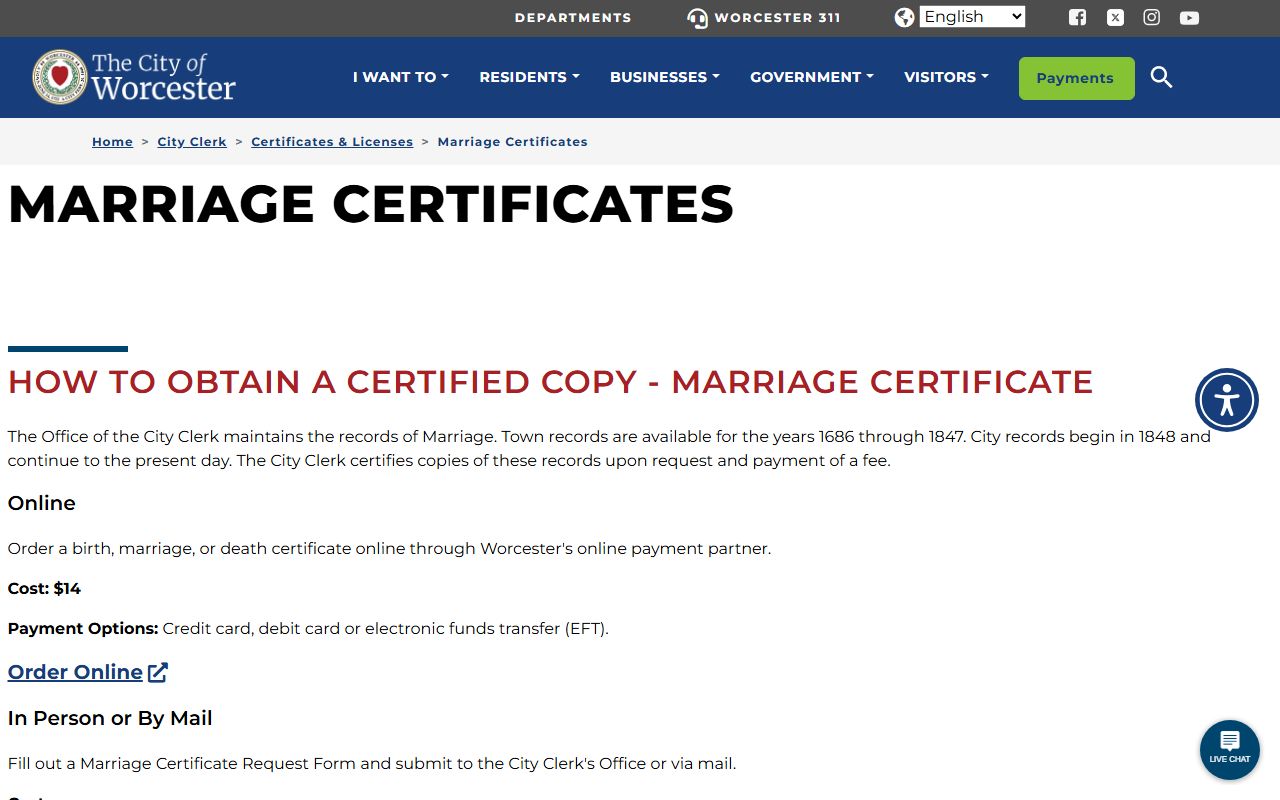Screen dimensions: 1280x800
Task: Start a Live Chat session
Action: (x=1230, y=750)
